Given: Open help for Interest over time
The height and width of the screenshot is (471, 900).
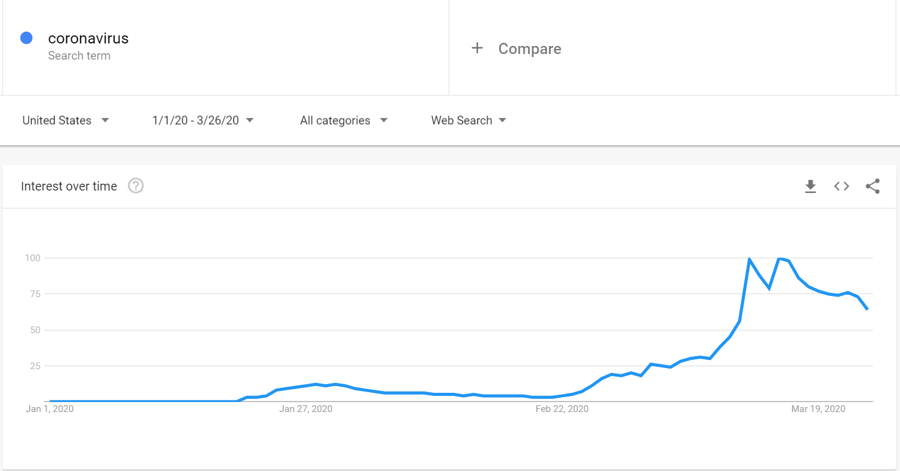Looking at the screenshot, I should coord(135,186).
